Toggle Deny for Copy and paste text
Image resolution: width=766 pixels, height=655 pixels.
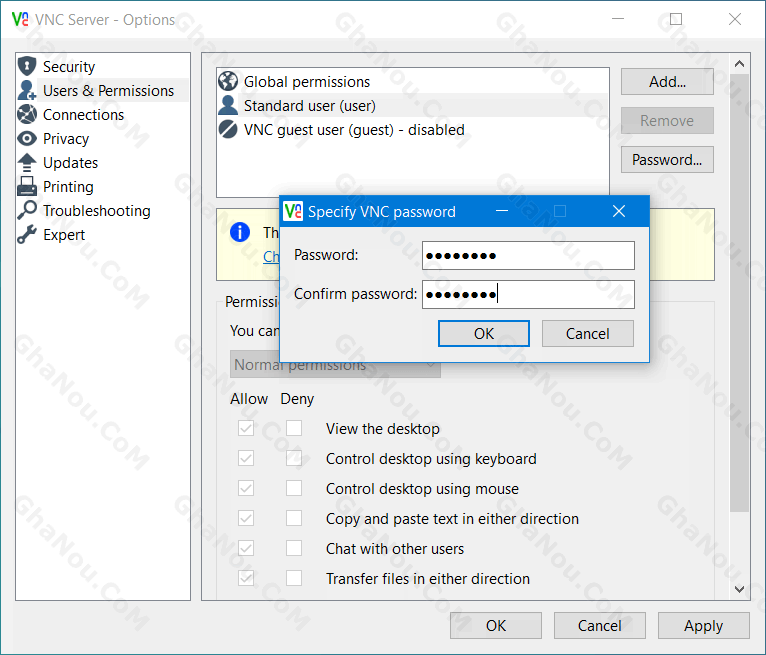294,518
